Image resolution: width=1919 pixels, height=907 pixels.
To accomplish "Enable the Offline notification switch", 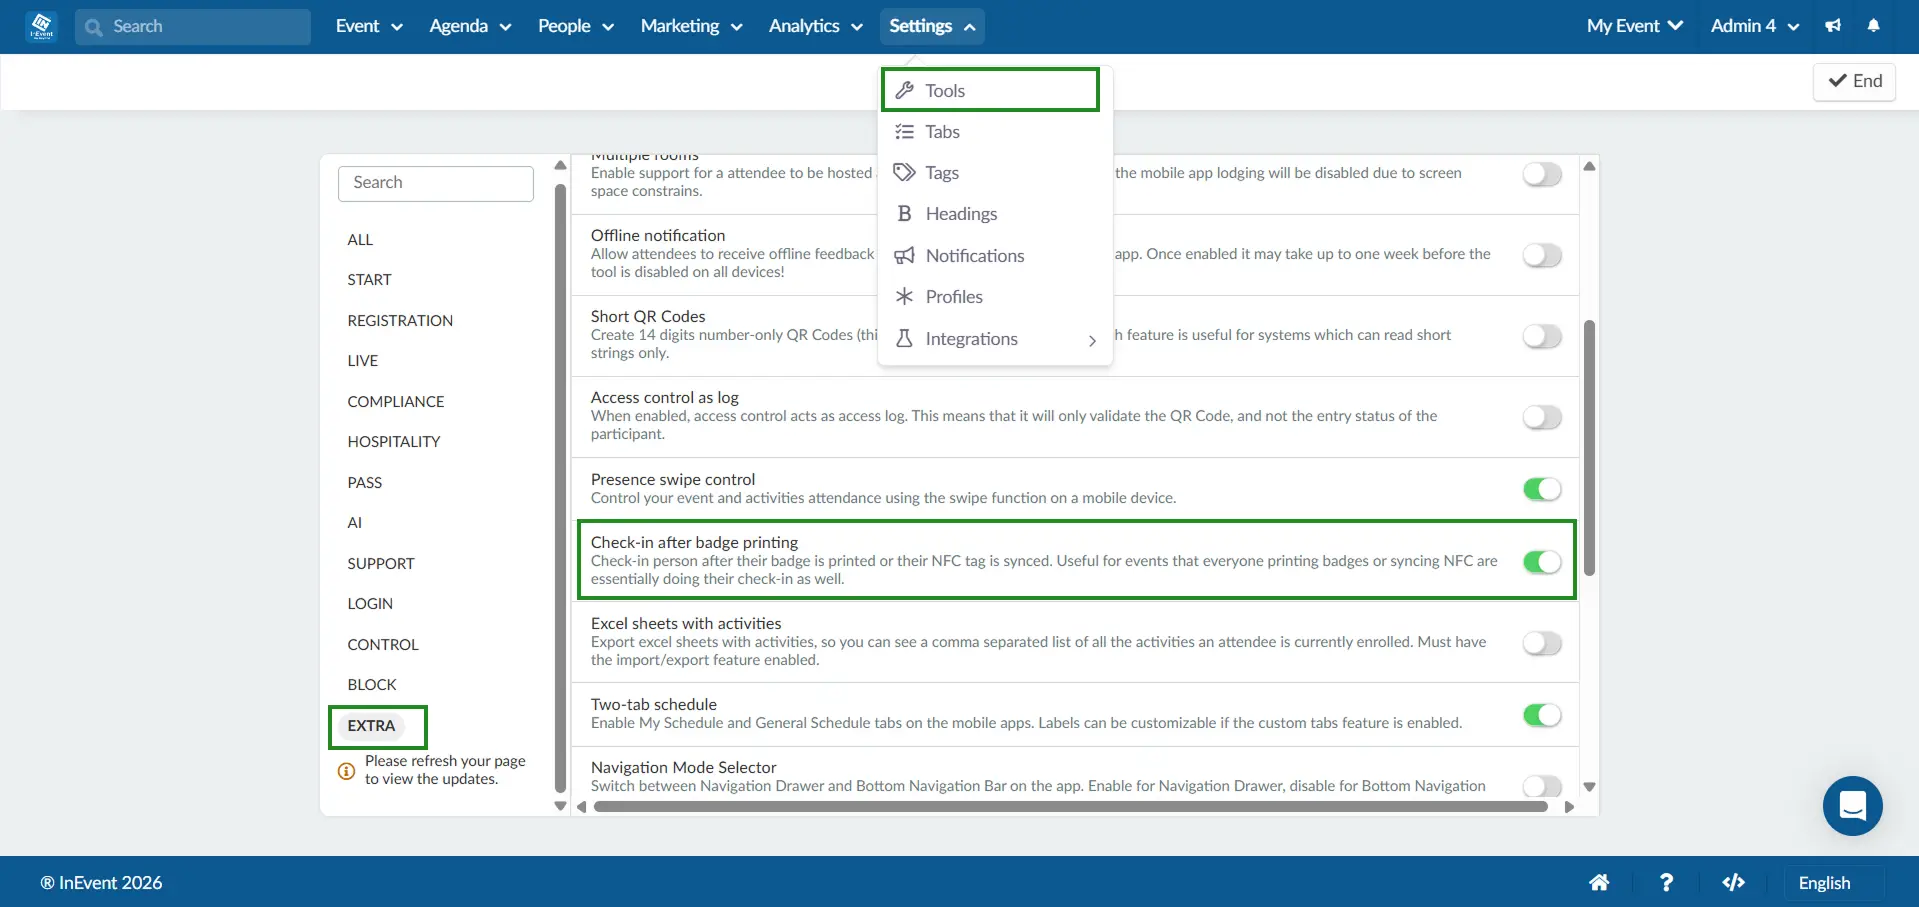I will [x=1542, y=255].
